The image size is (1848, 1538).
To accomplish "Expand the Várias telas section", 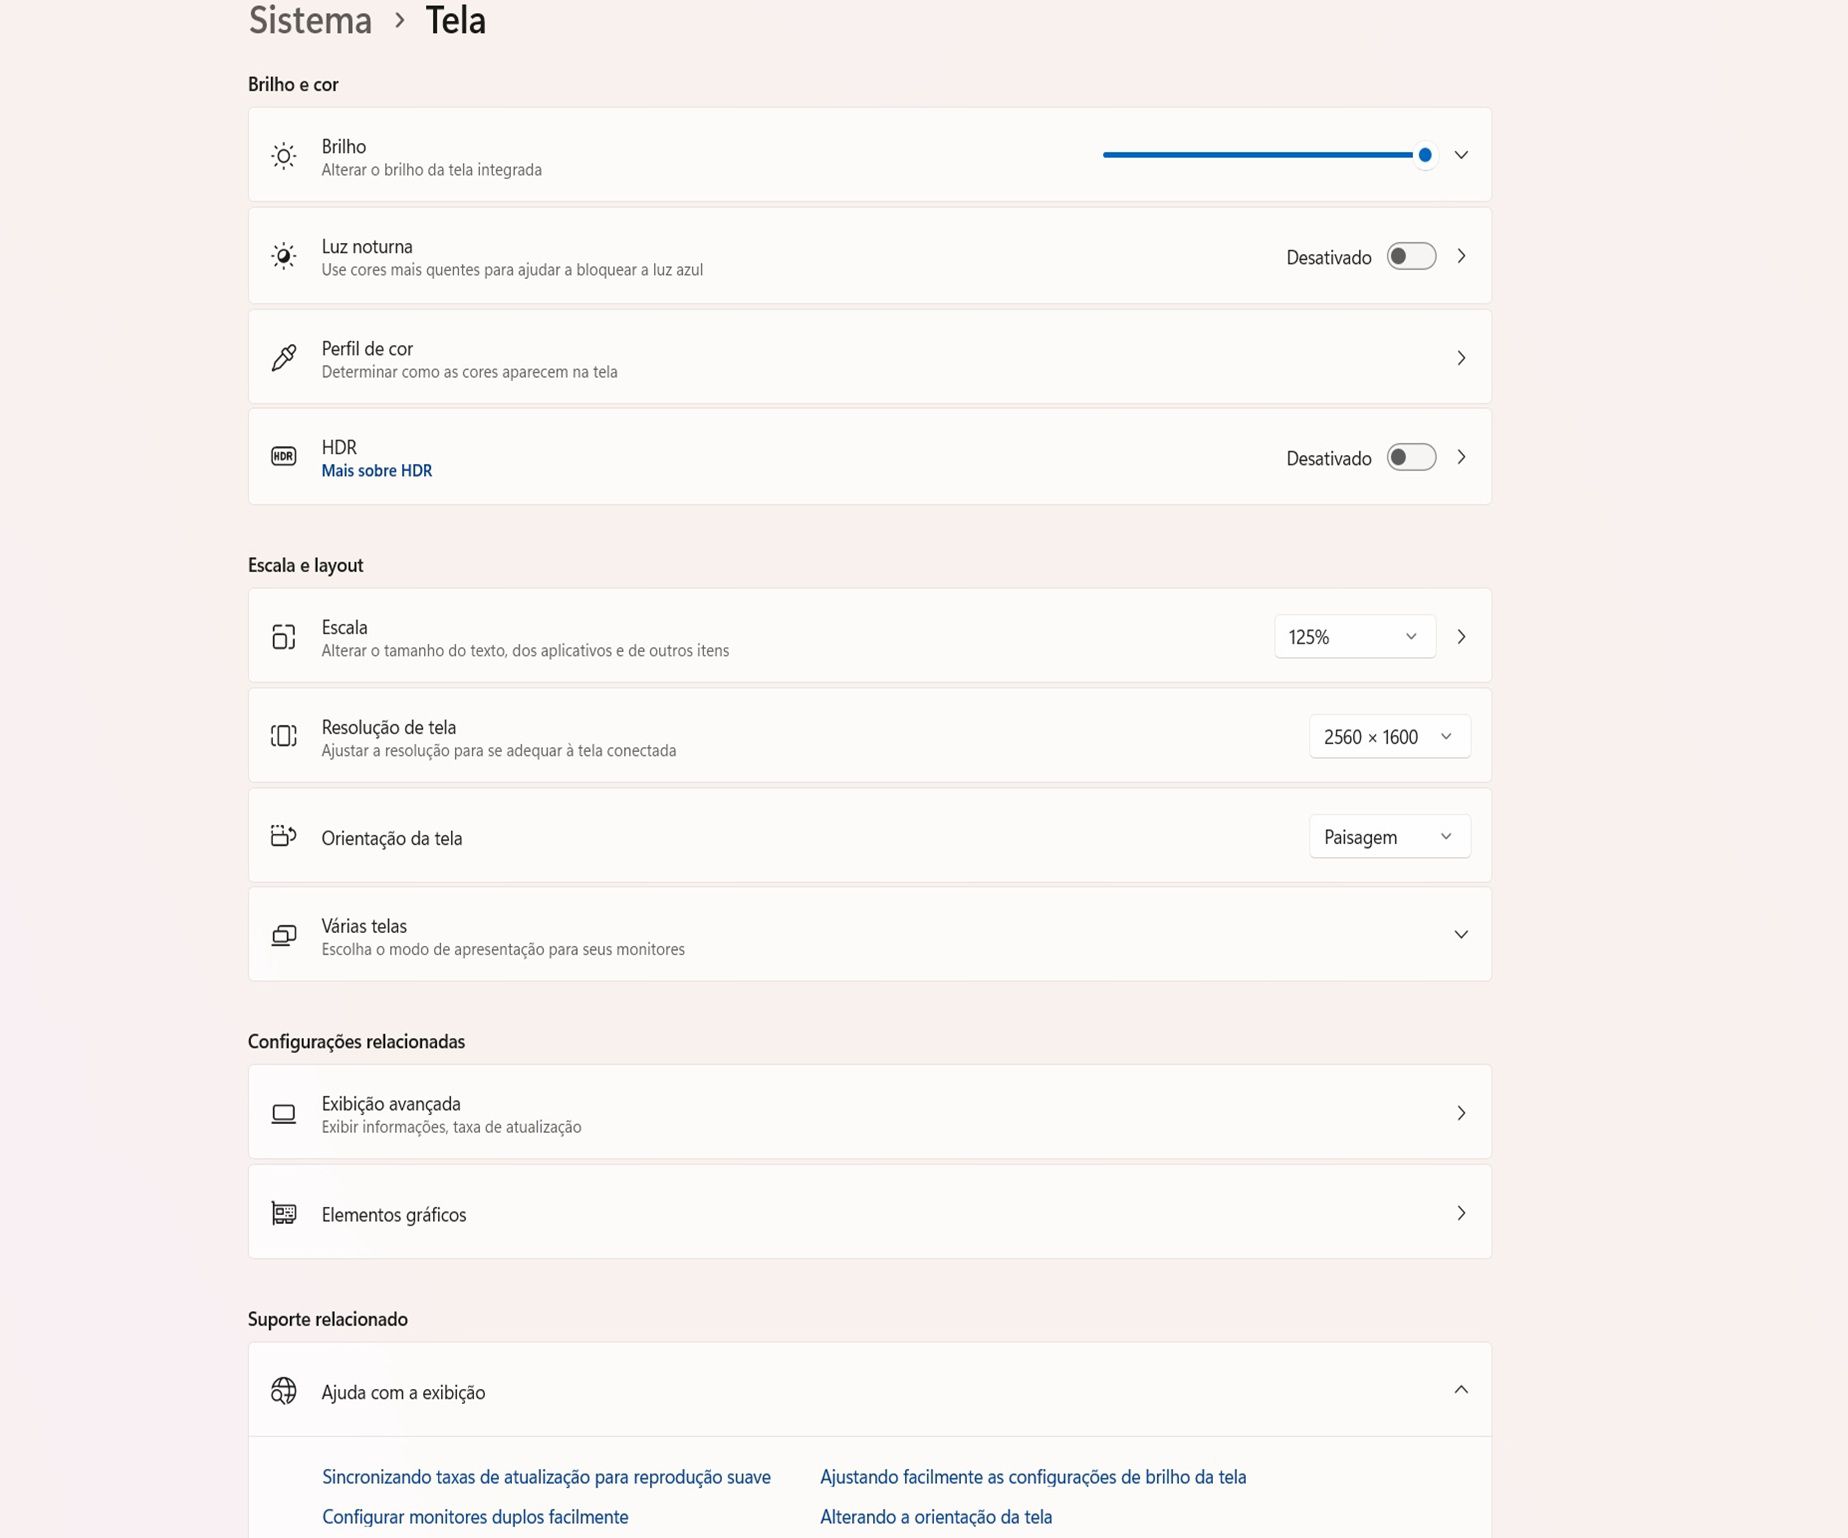I will coord(1461,935).
